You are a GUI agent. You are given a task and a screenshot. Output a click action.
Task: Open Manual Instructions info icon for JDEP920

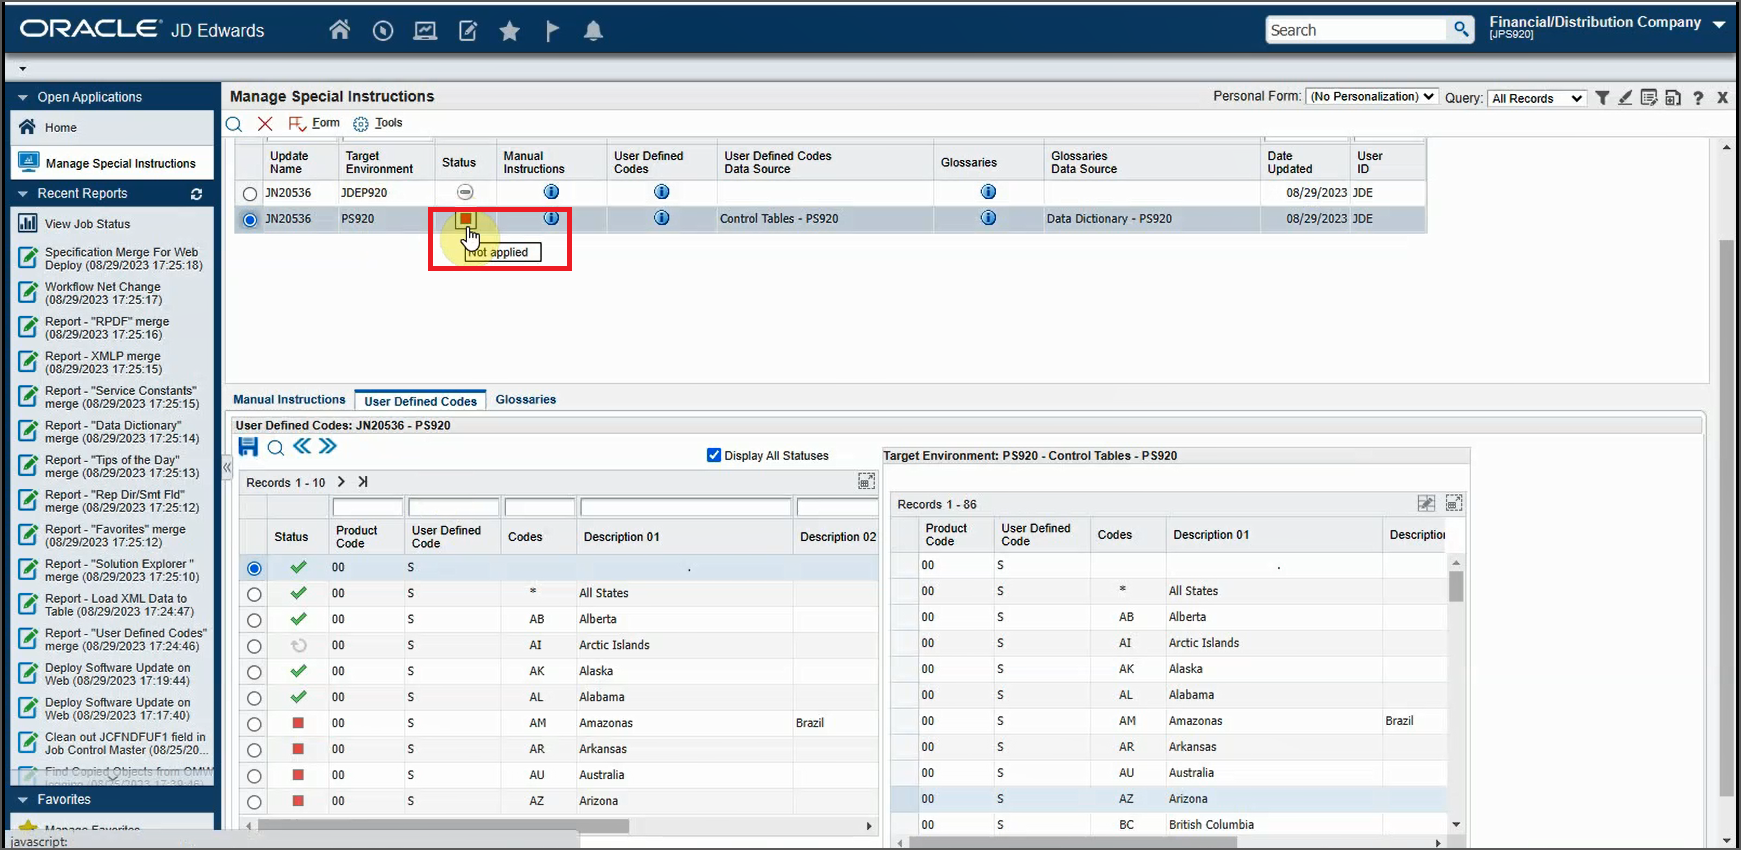coord(551,192)
